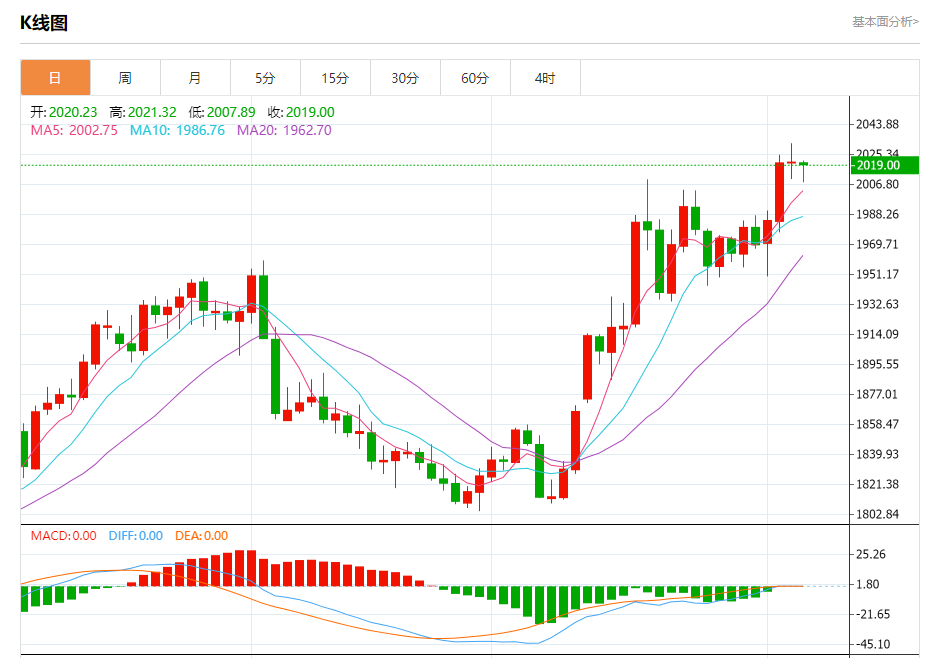This screenshot has height=658, width=936.
Task: Click the K线图 heading
Action: click(44, 23)
